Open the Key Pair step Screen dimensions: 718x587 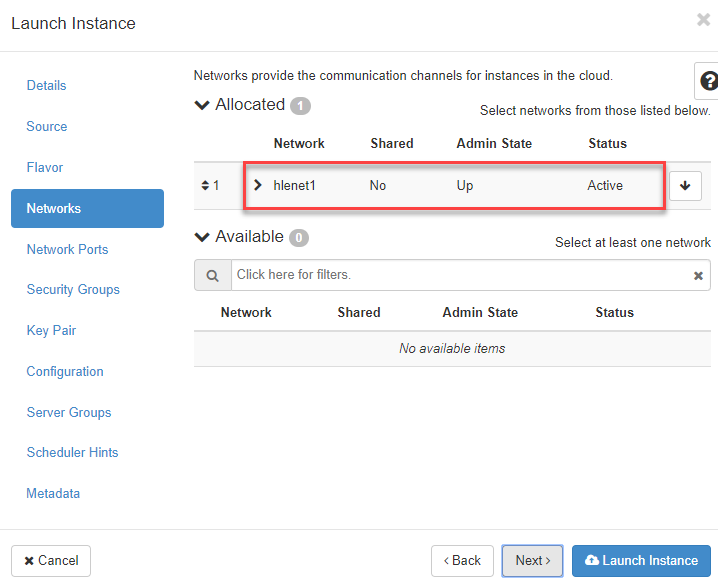(51, 331)
